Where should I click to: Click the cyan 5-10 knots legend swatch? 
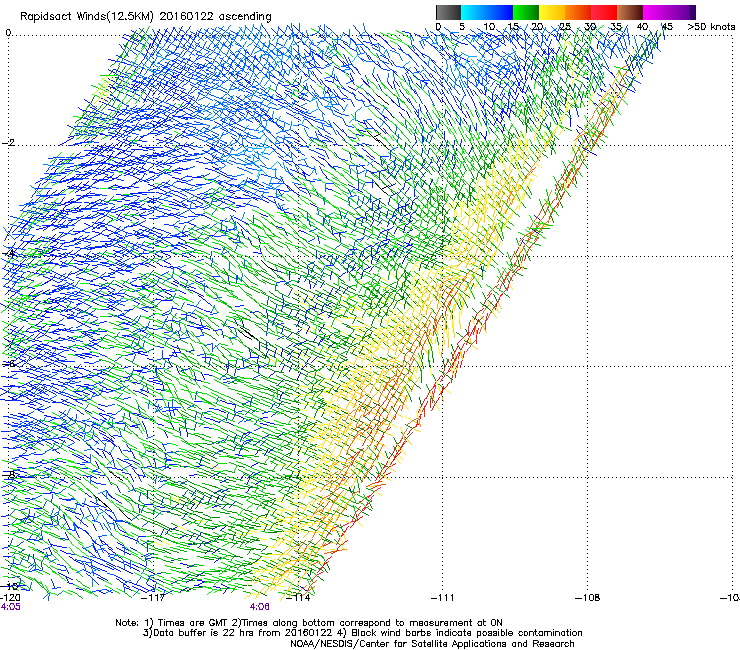[x=474, y=12]
